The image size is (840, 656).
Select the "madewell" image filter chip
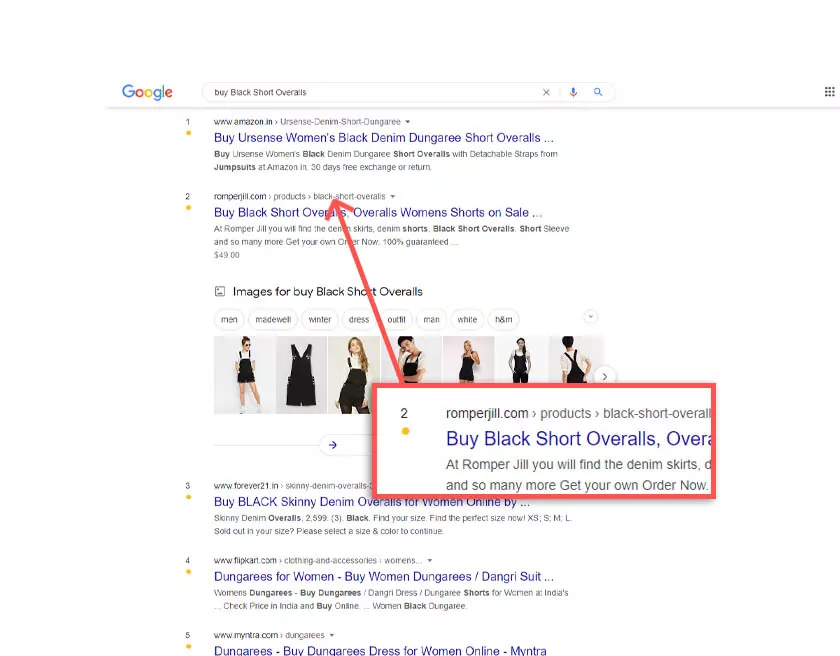(271, 320)
